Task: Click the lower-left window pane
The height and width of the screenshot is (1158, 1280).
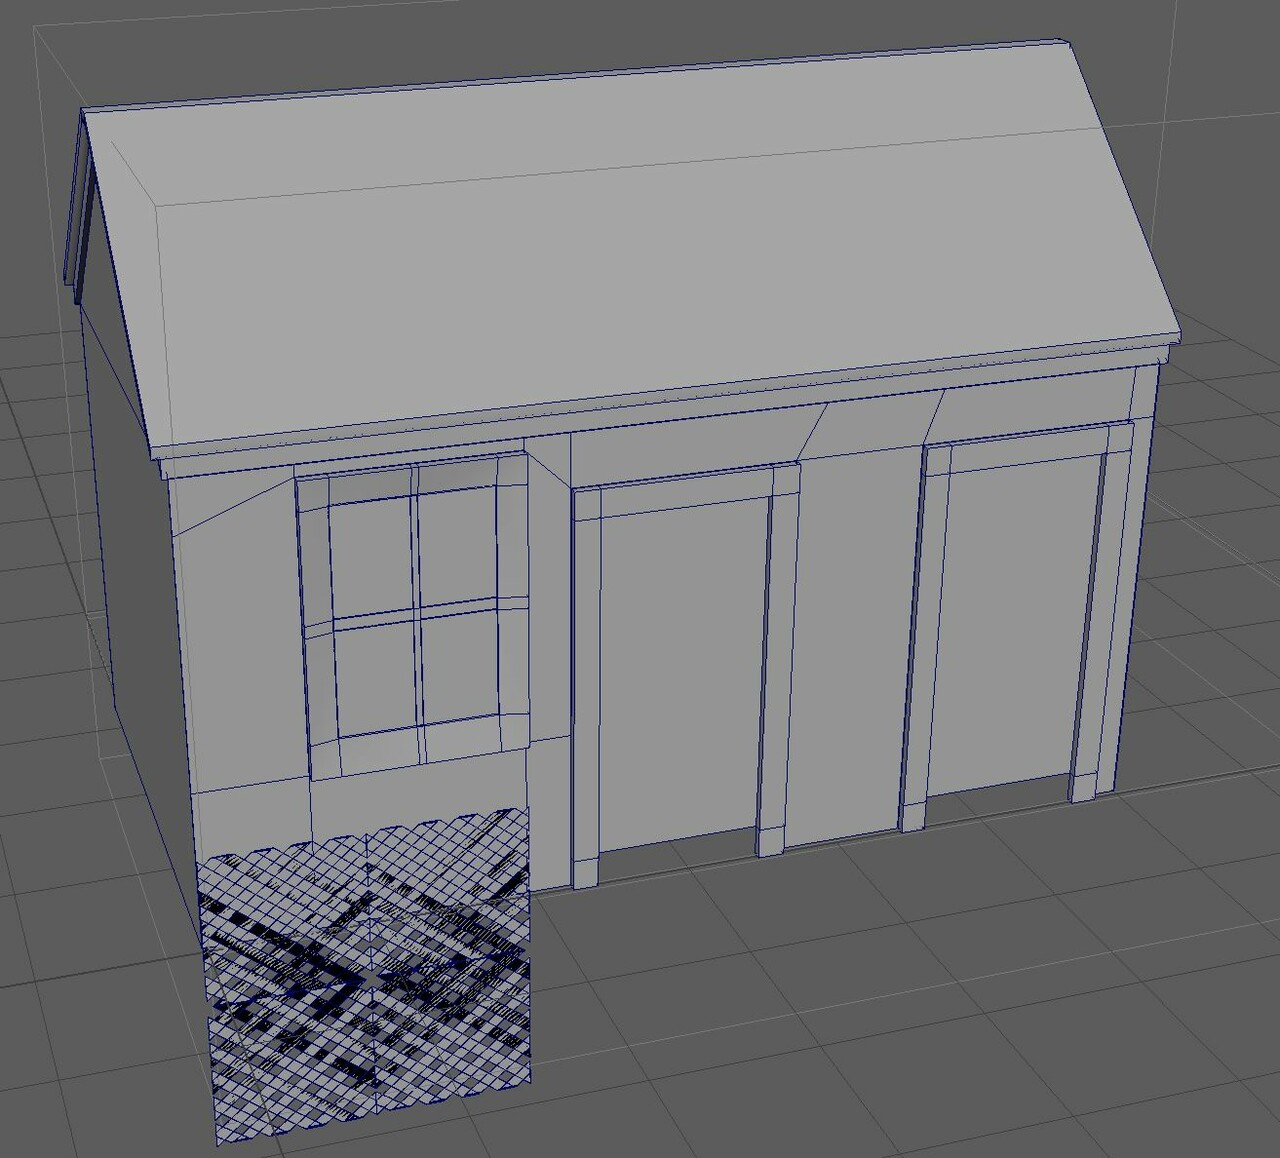Action: coord(378,679)
